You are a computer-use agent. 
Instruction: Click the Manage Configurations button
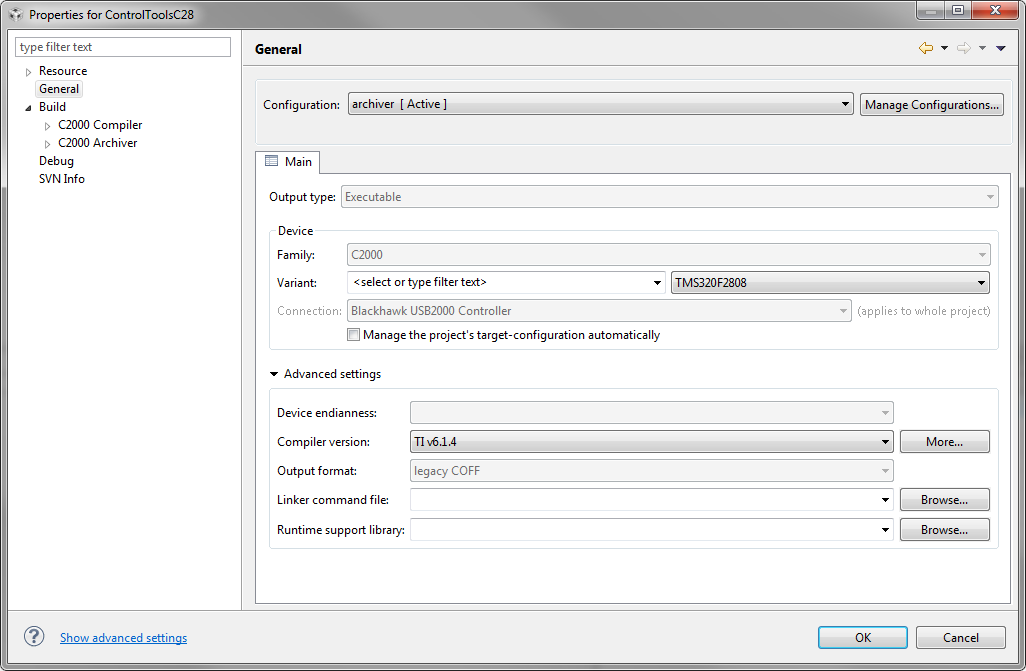click(931, 103)
